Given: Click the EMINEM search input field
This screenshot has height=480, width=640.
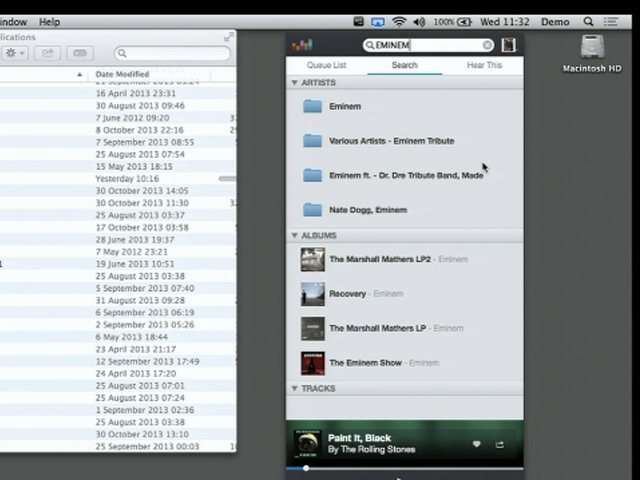Looking at the screenshot, I should pyautogui.click(x=428, y=45).
